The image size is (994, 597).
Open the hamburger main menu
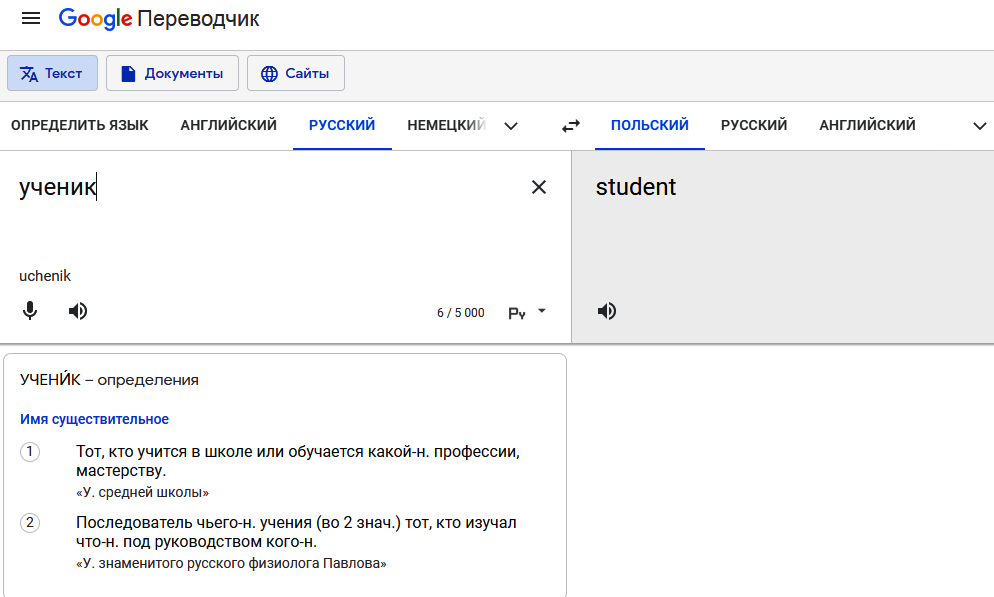(30, 18)
